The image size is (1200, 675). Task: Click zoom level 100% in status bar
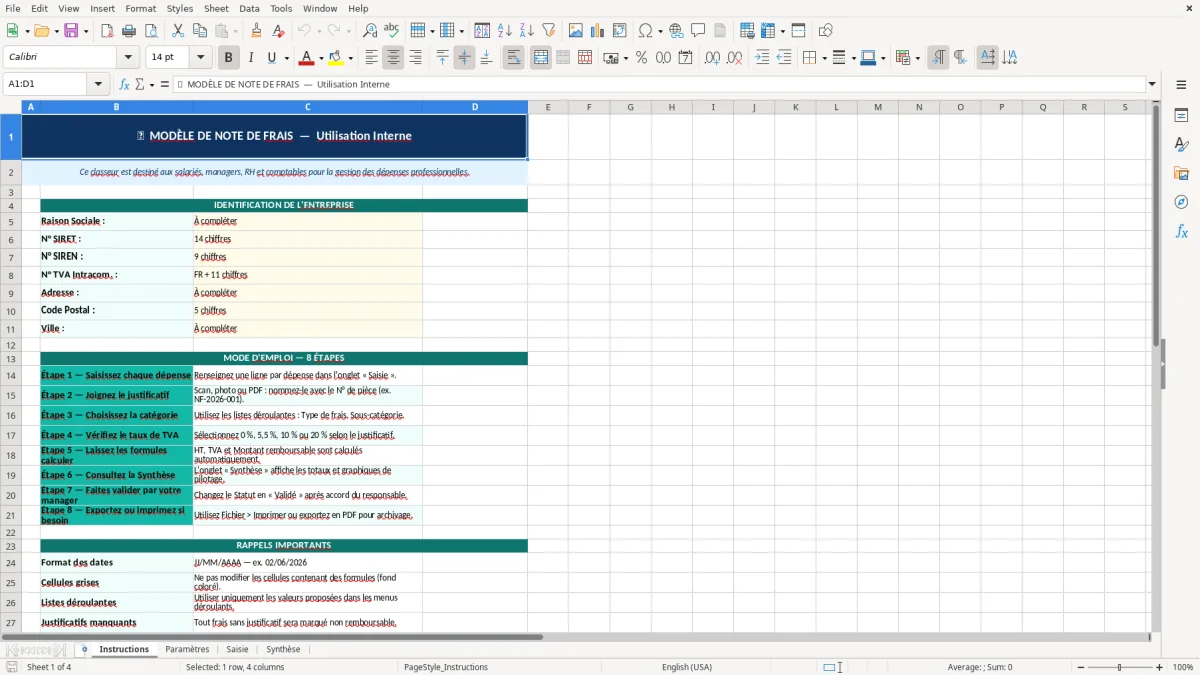point(1183,667)
